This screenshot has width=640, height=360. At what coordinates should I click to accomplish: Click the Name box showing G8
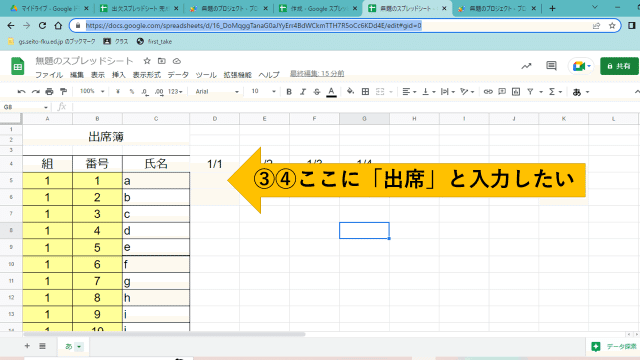25,107
